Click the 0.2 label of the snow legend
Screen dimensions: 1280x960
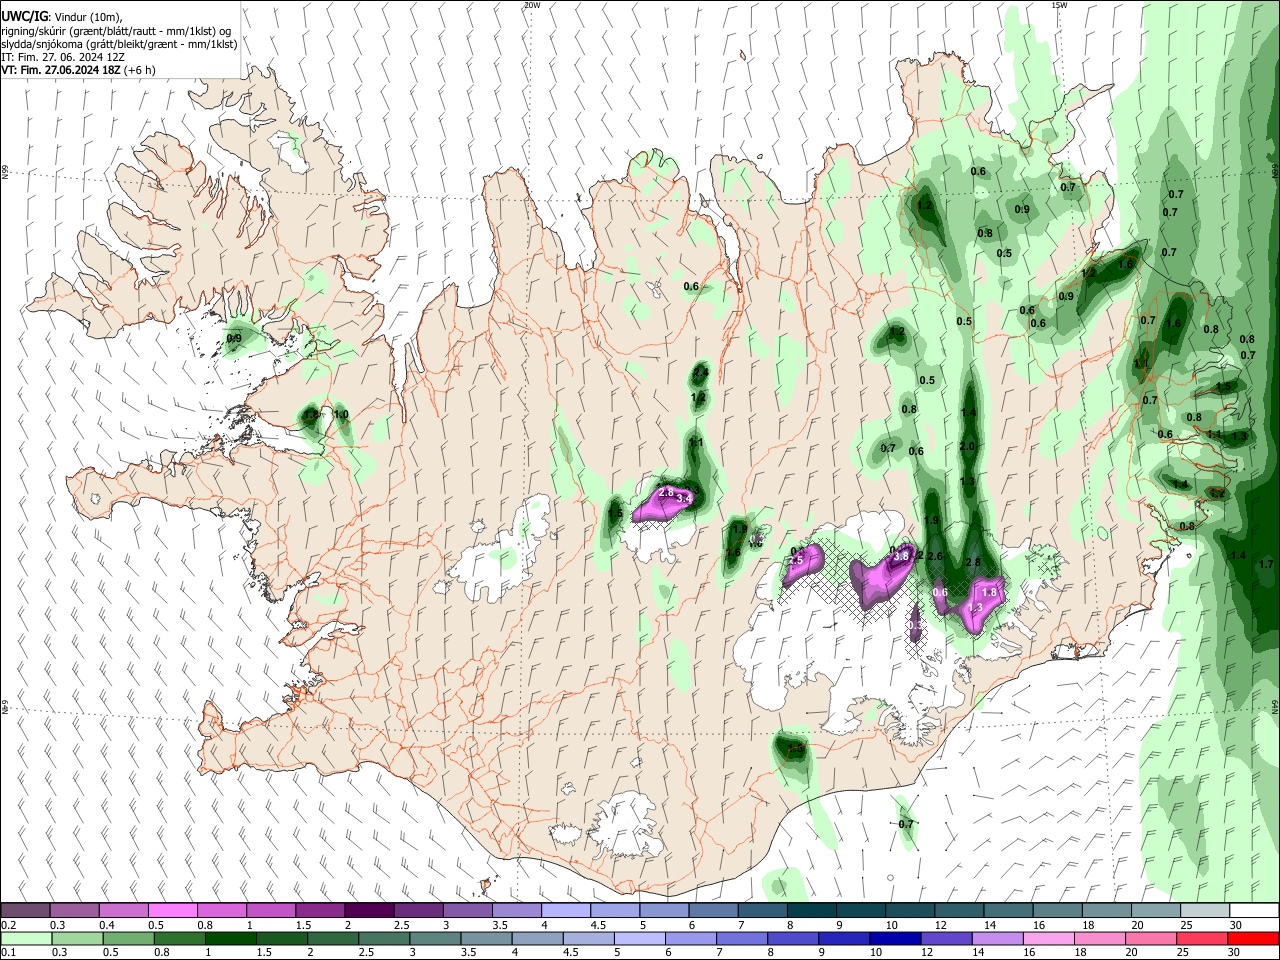click(x=8, y=925)
